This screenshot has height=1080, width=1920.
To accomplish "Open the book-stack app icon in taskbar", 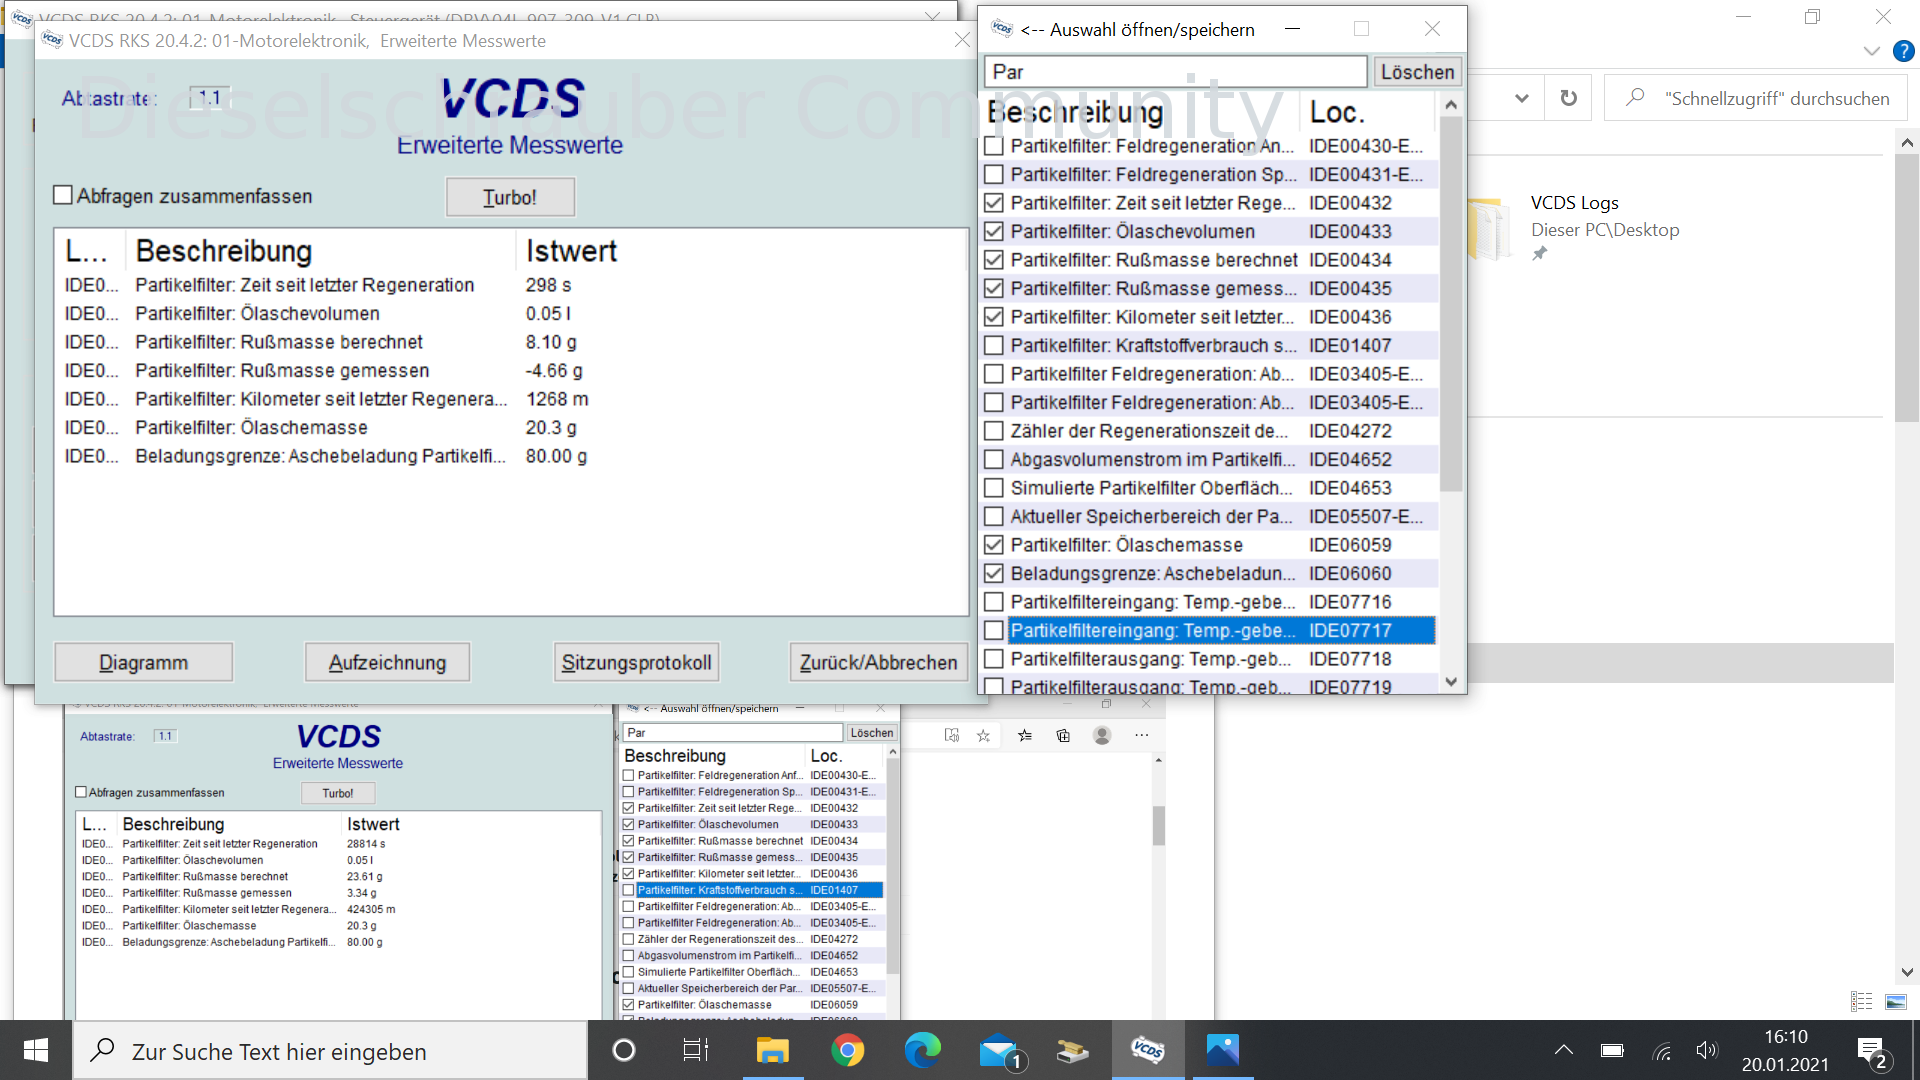I will point(1072,1050).
